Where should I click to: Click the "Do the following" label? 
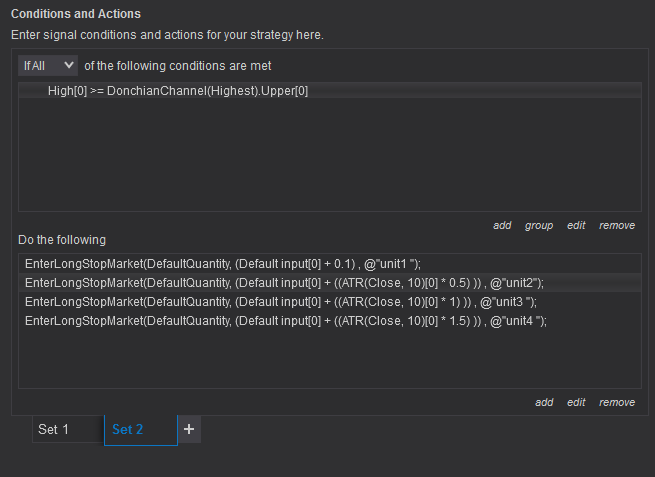coord(62,240)
